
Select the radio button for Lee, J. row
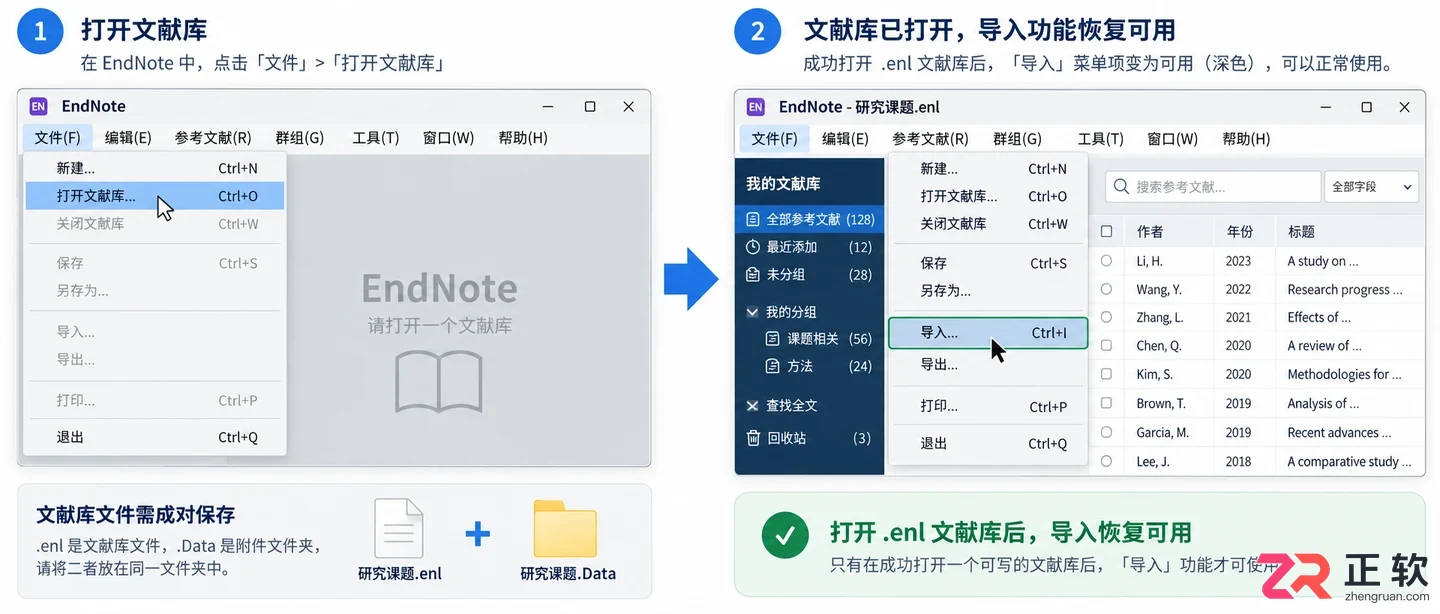(x=1106, y=461)
